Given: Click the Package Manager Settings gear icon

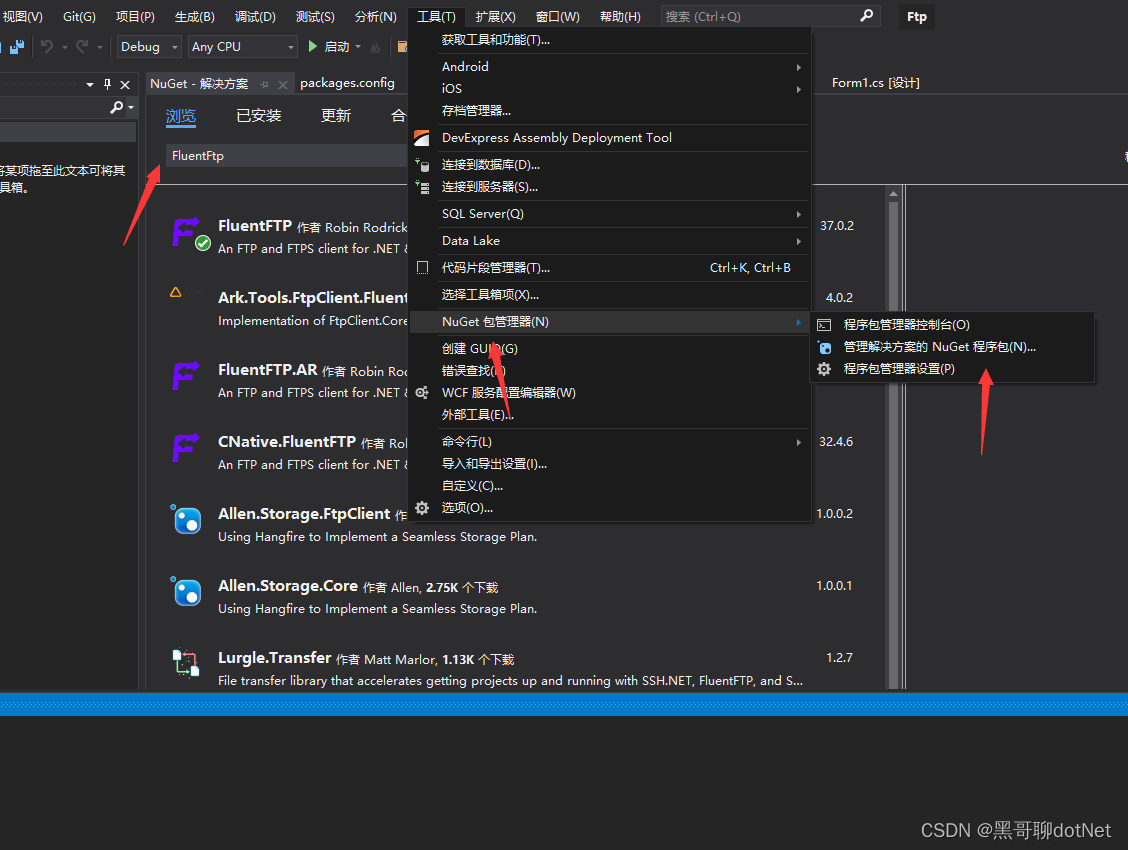Looking at the screenshot, I should coord(824,369).
